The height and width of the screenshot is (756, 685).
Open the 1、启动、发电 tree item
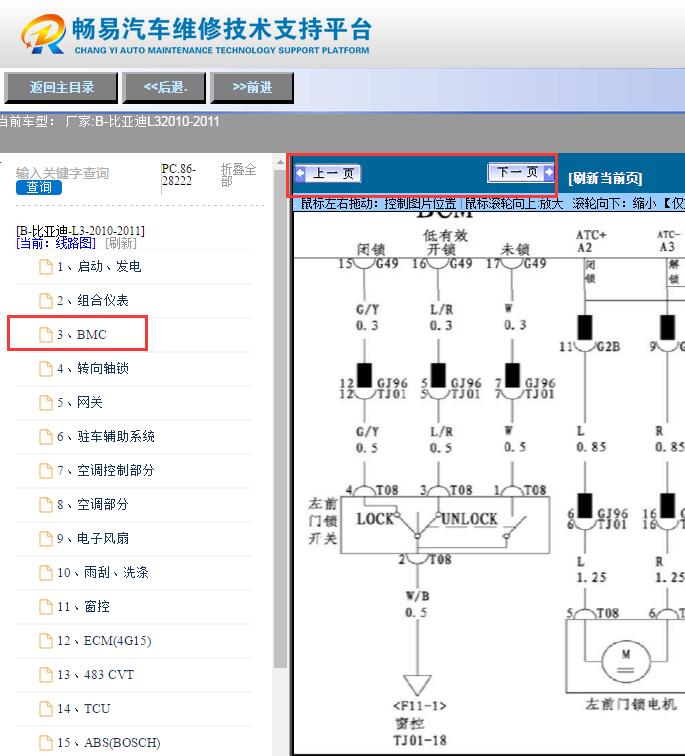tap(99, 266)
